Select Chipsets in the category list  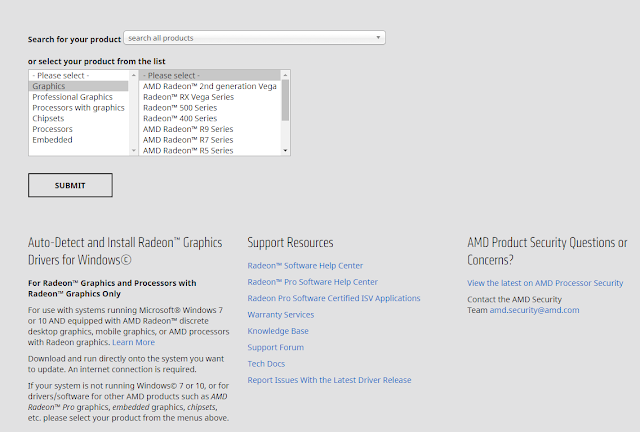79,118
